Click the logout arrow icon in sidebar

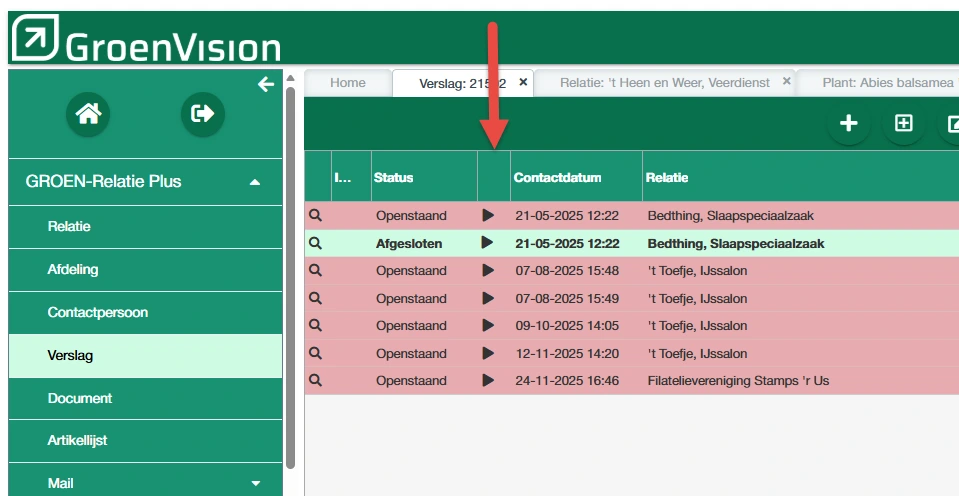point(202,114)
